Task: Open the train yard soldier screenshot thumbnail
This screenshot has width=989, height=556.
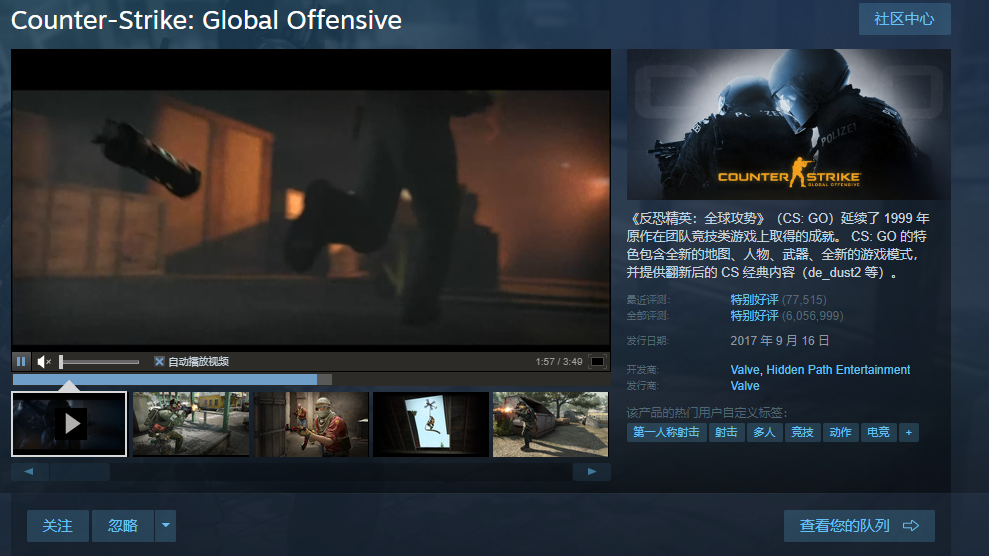Action: (x=190, y=424)
